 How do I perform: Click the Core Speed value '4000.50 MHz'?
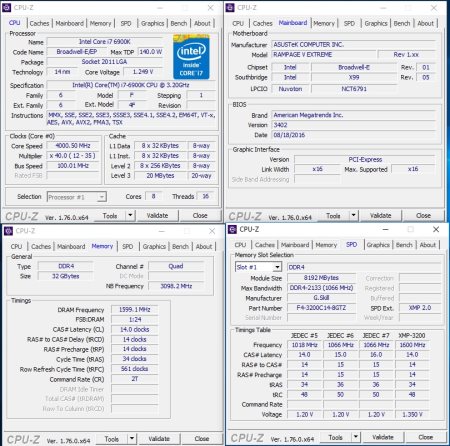[73, 146]
